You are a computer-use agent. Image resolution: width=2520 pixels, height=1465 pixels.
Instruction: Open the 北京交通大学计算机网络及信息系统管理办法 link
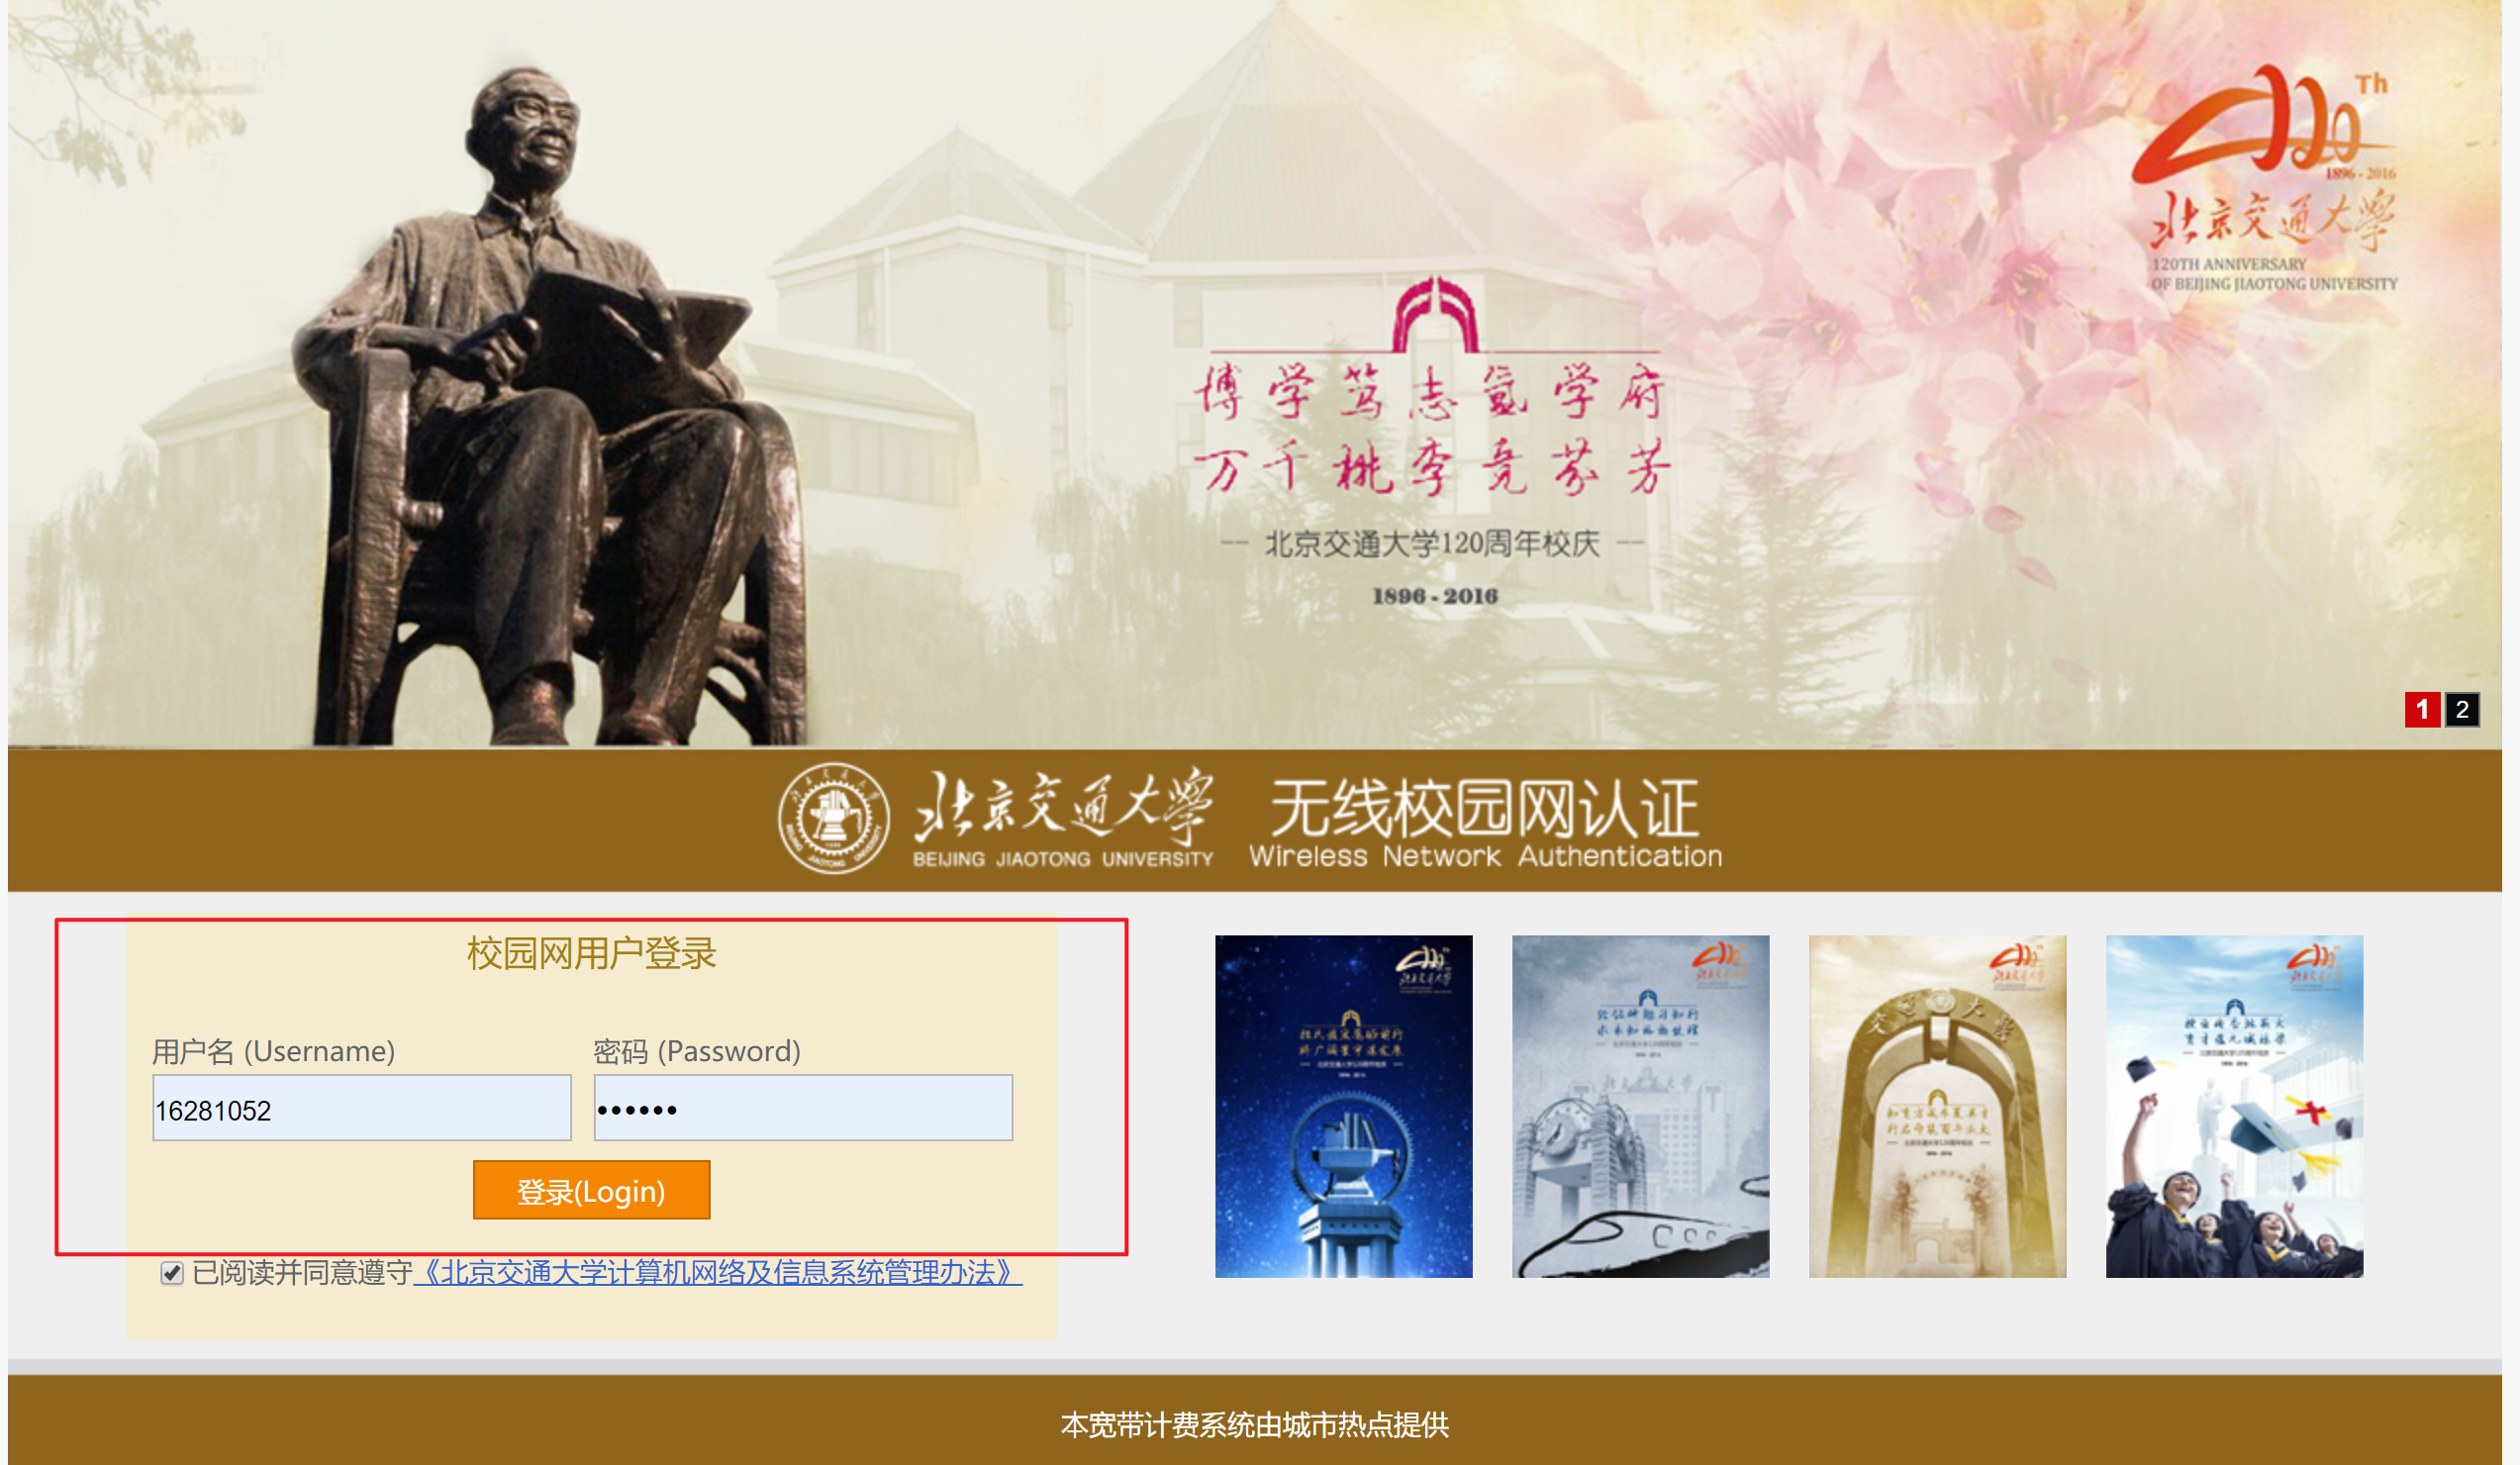(x=717, y=1272)
